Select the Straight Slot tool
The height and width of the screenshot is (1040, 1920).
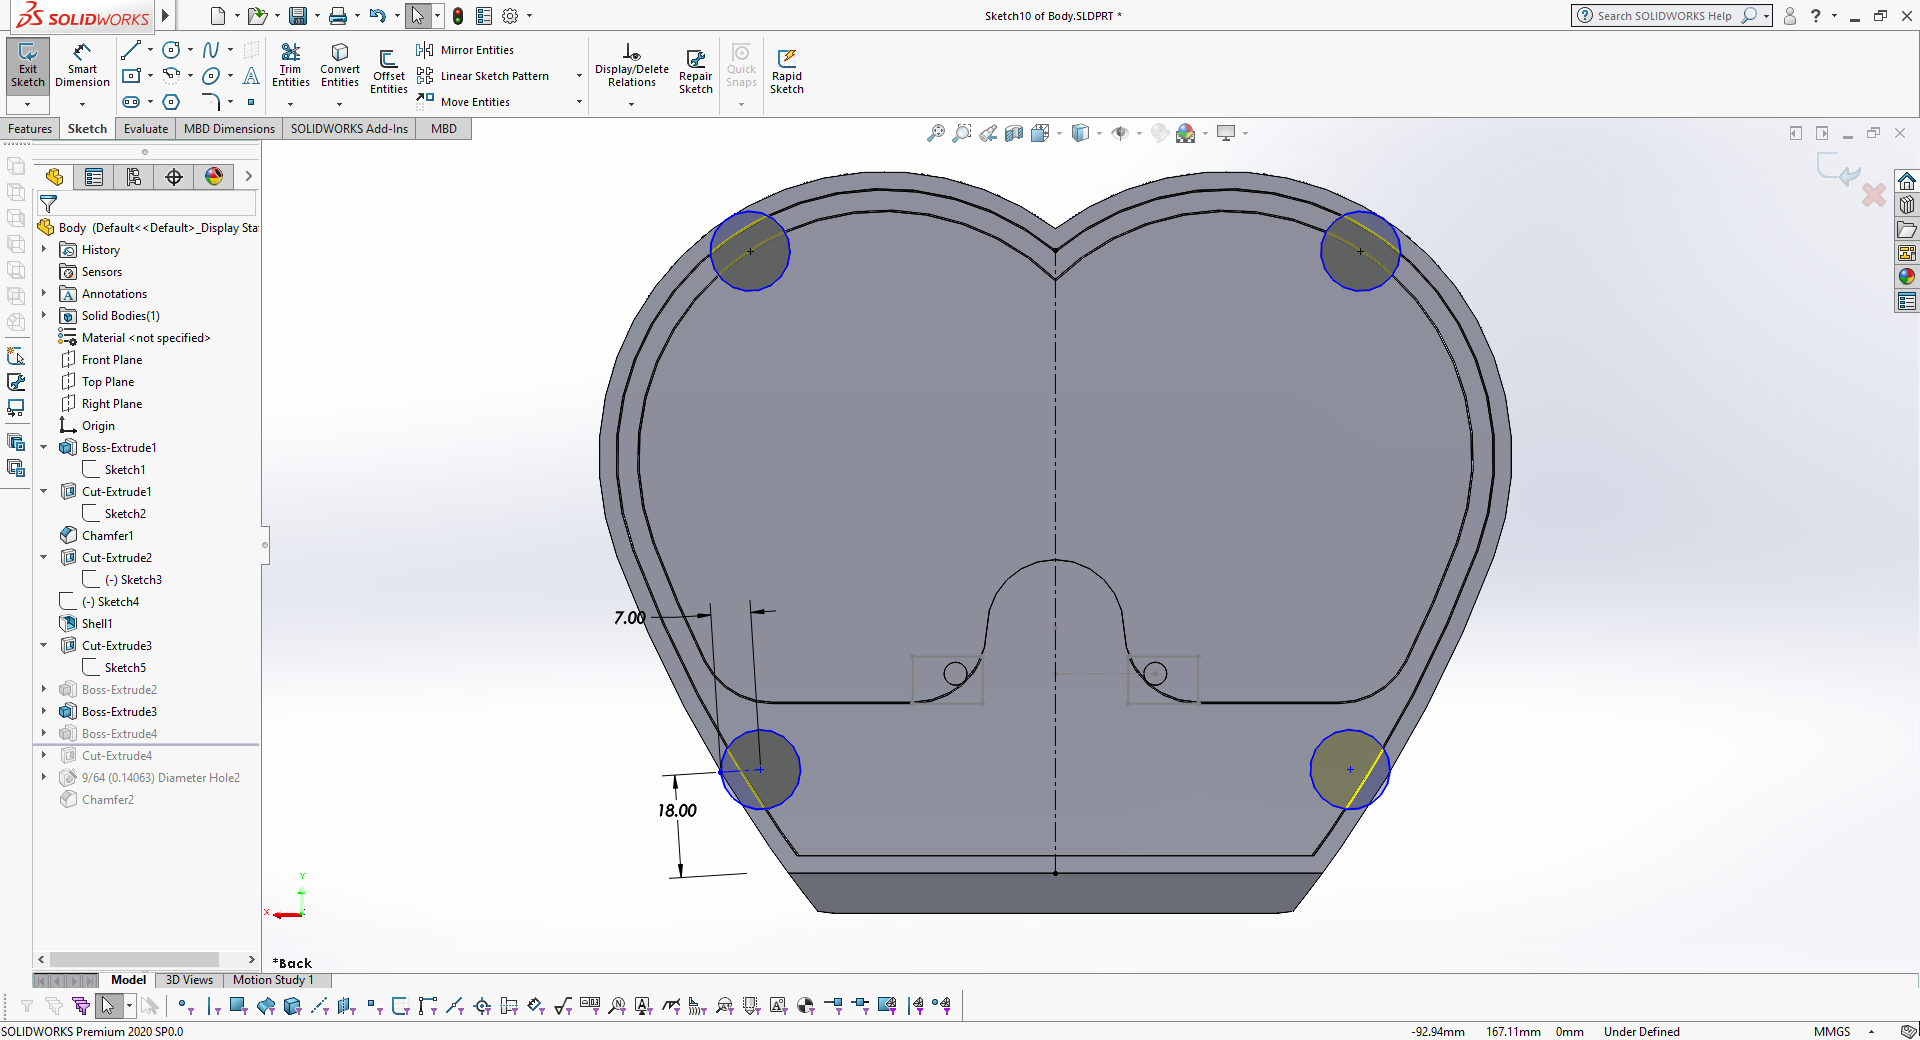click(130, 102)
